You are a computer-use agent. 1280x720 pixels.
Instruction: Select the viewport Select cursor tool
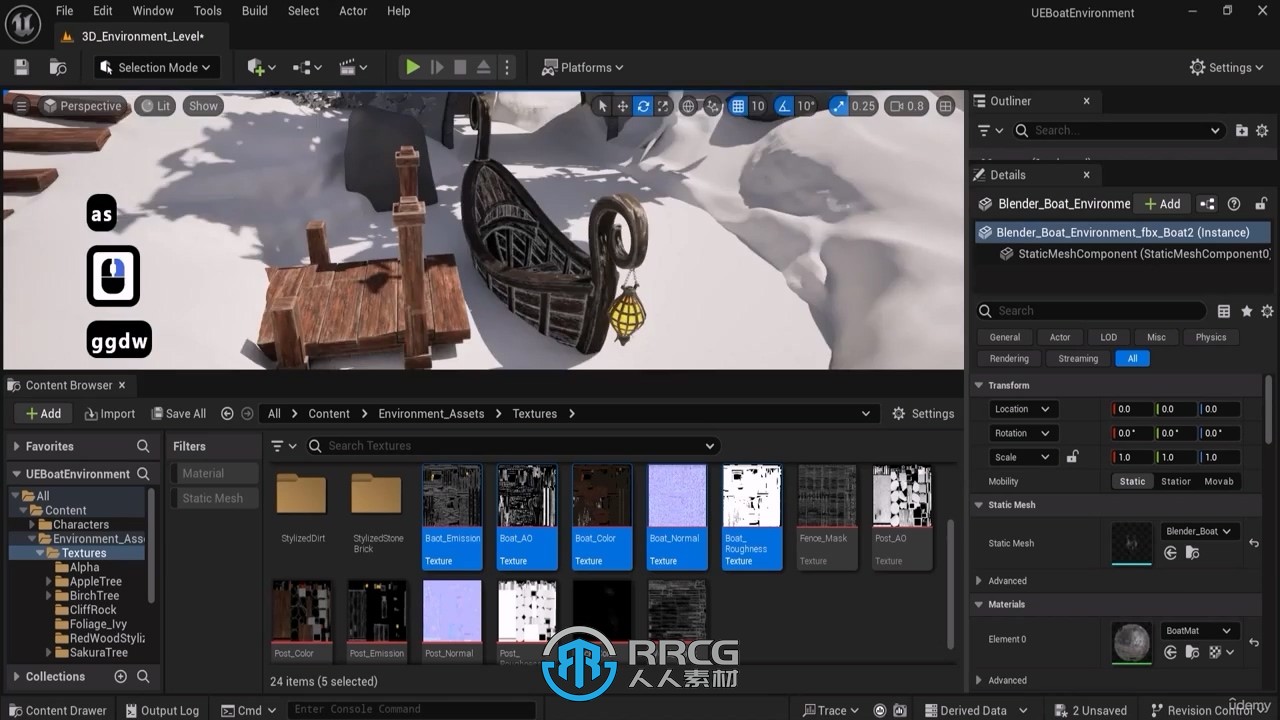point(602,106)
